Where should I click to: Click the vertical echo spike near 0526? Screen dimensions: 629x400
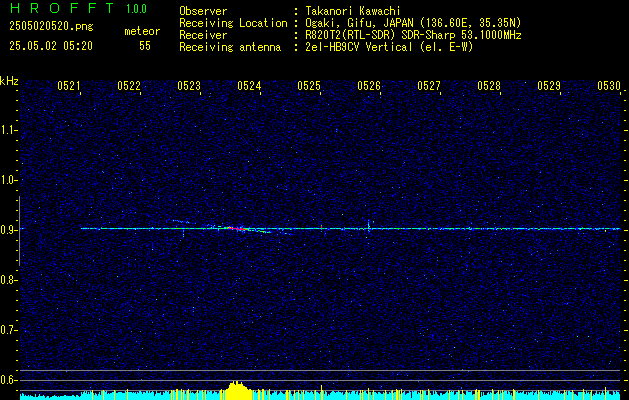point(369,228)
